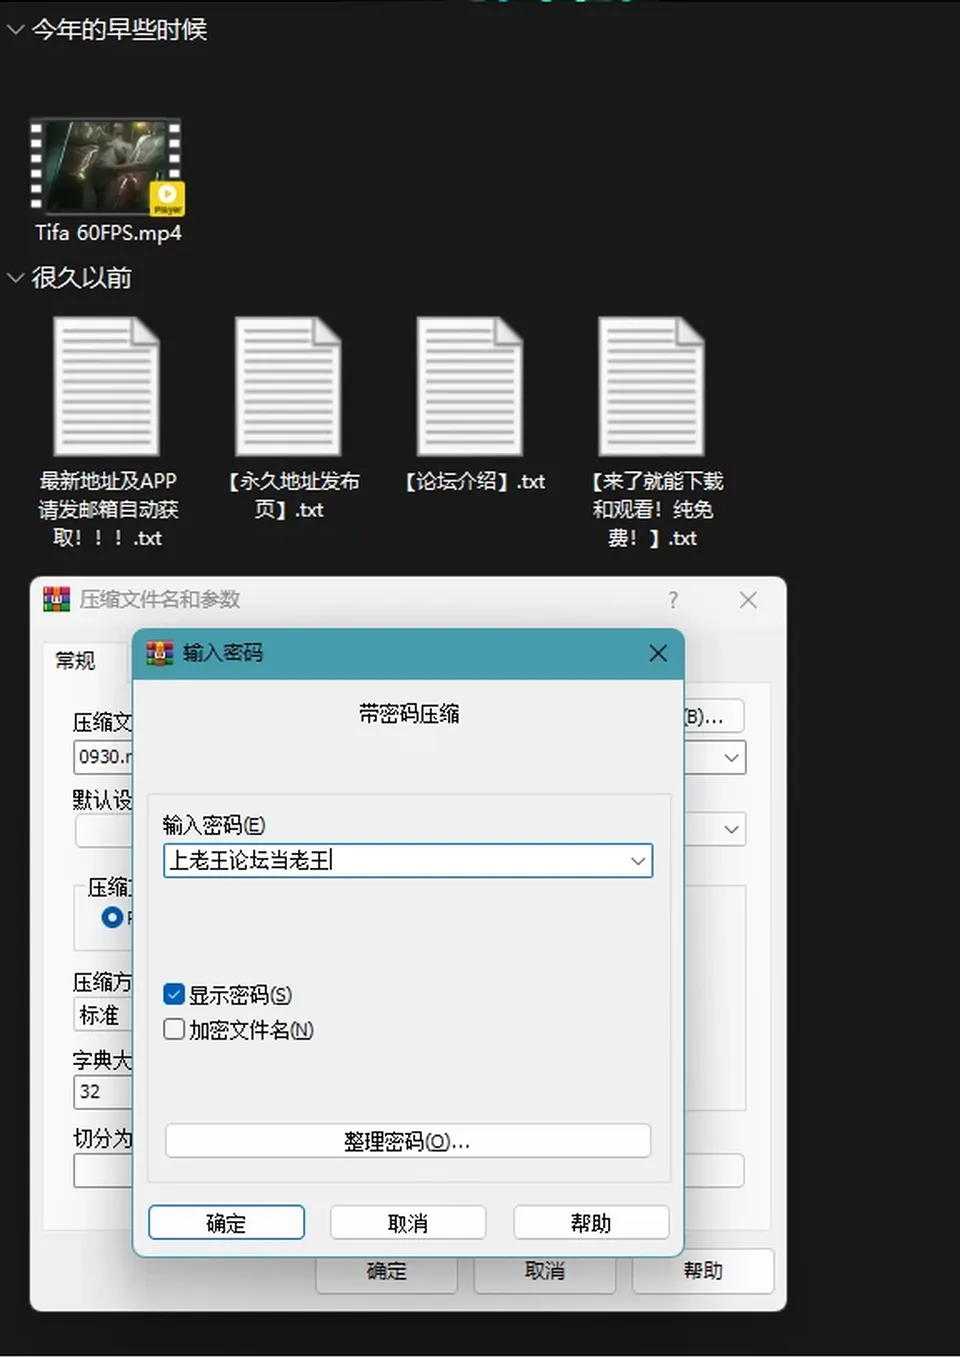960x1358 pixels.
Task: Click the 确定 button of 压缩文件名和参数 window
Action: (x=387, y=1271)
